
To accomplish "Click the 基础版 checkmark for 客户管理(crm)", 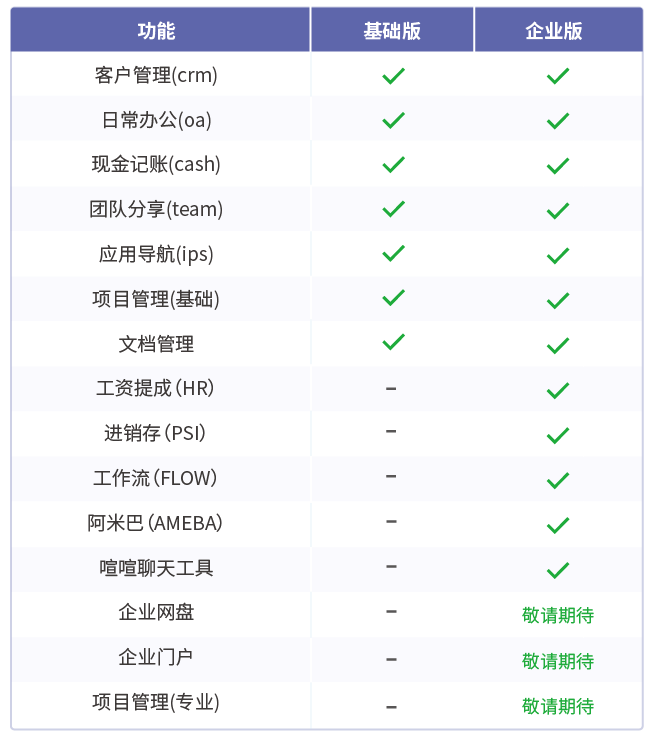I will tap(393, 75).
